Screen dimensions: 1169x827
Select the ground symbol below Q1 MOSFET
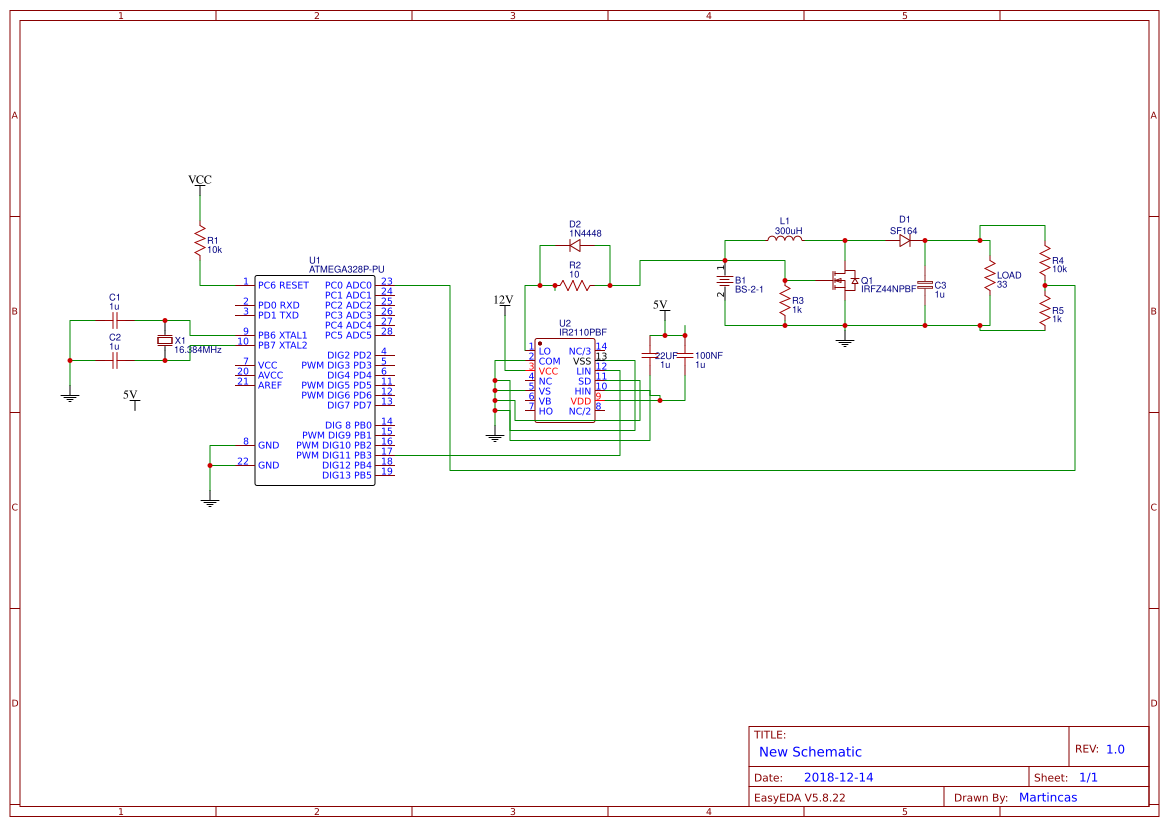845,341
